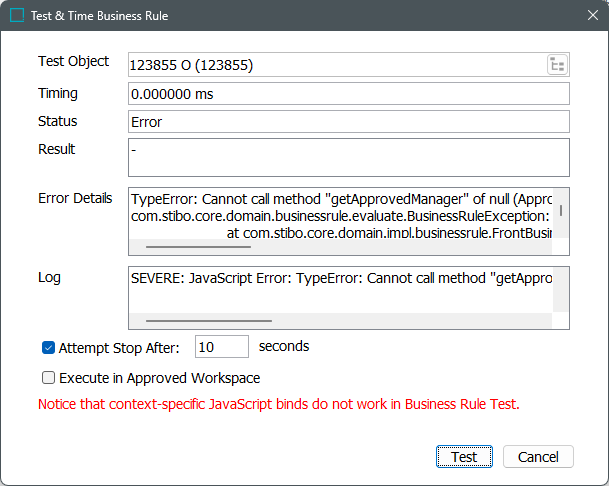Image resolution: width=609 pixels, height=486 pixels.
Task: Click the Test Object input field
Action: point(335,65)
